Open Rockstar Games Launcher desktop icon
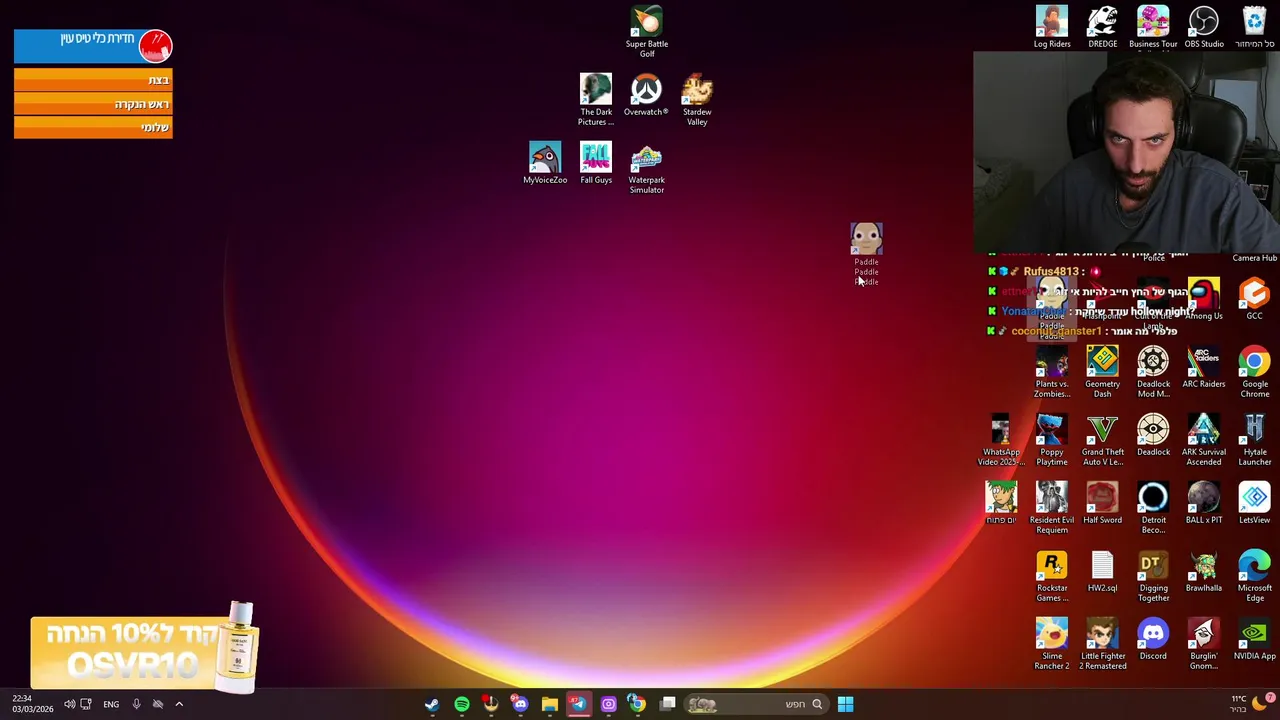This screenshot has height=720, width=1280. click(x=1052, y=576)
